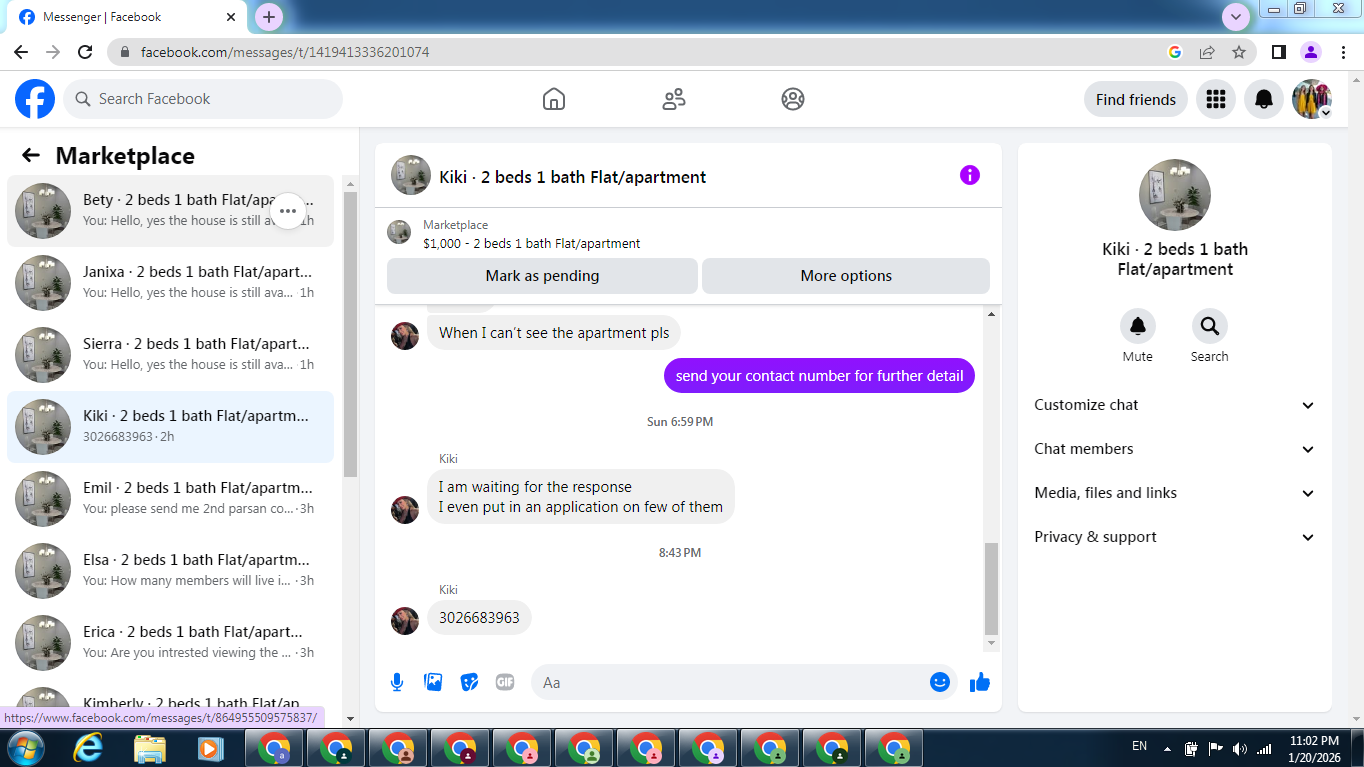Open the Windows Start menu
Screen dimensions: 1364x767
[24, 748]
